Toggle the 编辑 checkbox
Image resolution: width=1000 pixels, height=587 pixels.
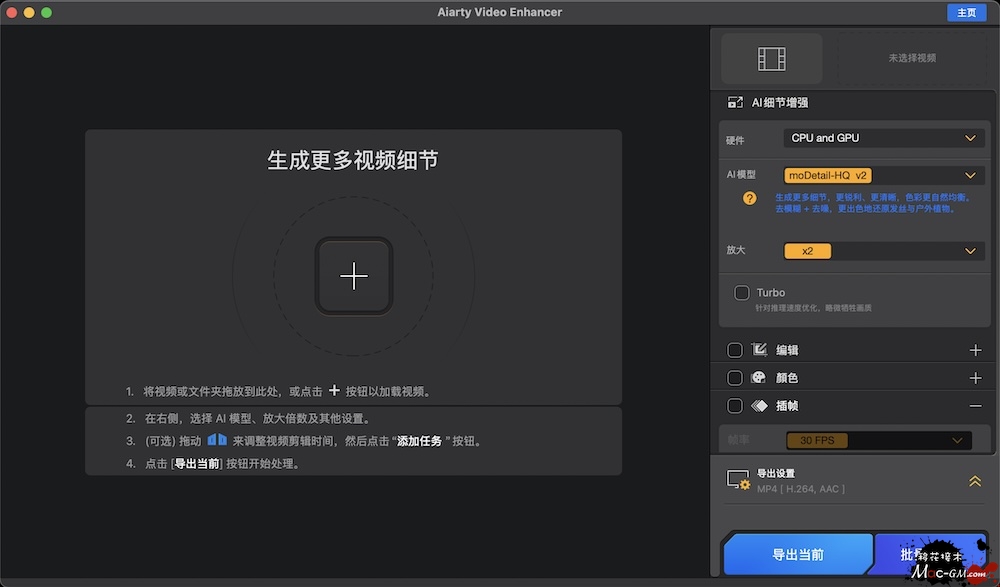coord(735,350)
